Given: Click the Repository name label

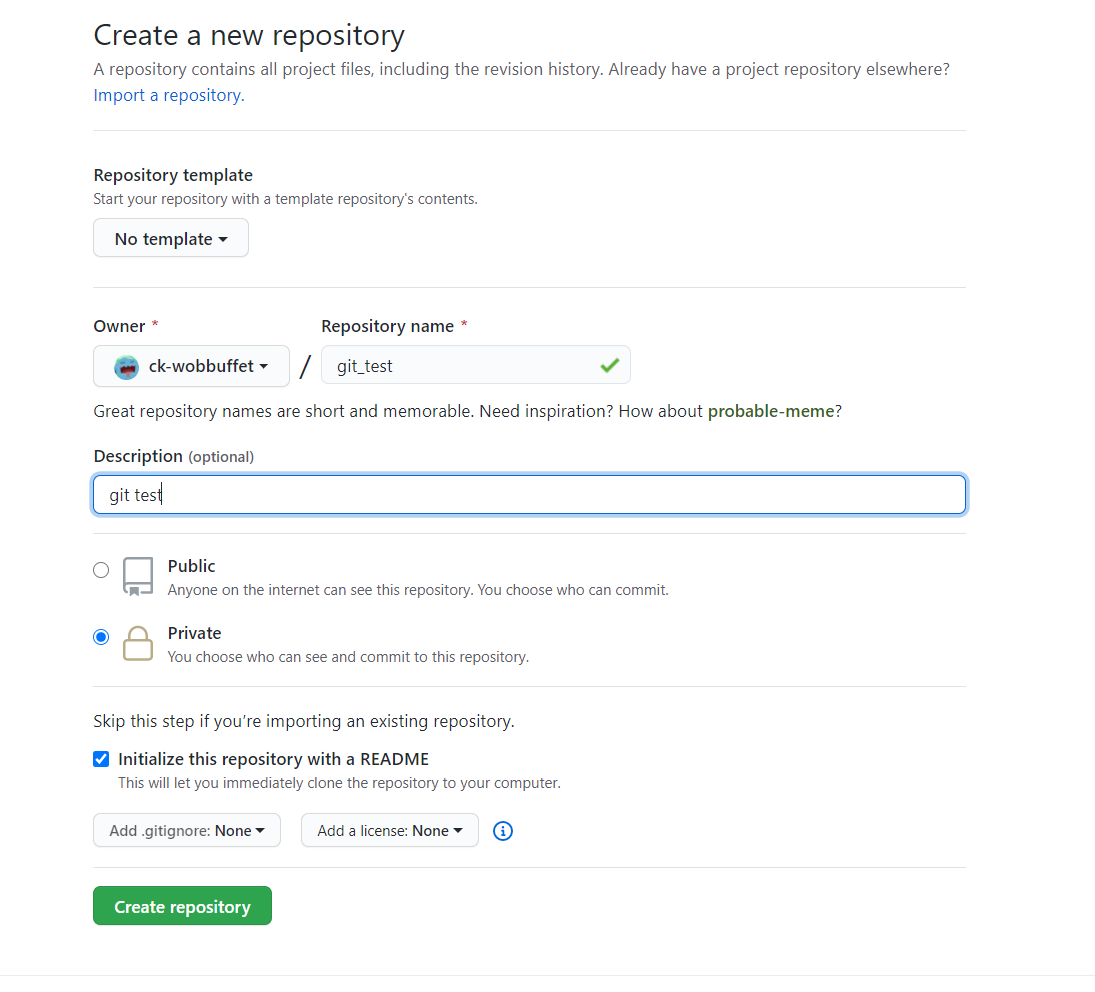Looking at the screenshot, I should 388,326.
